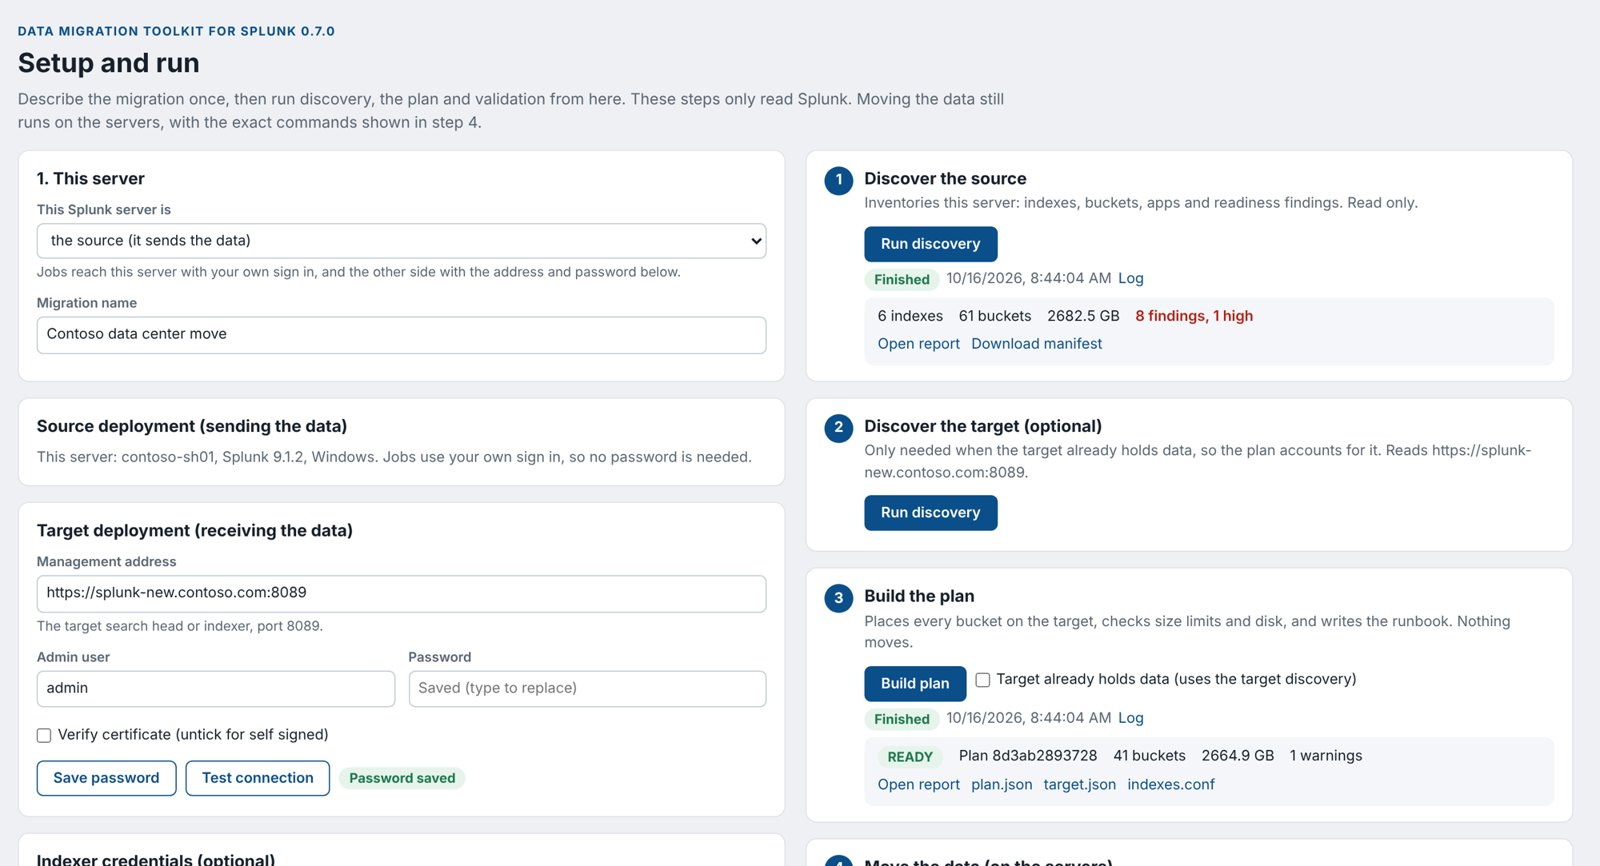Open the target.json link
This screenshot has height=866, width=1600.
coord(1079,785)
